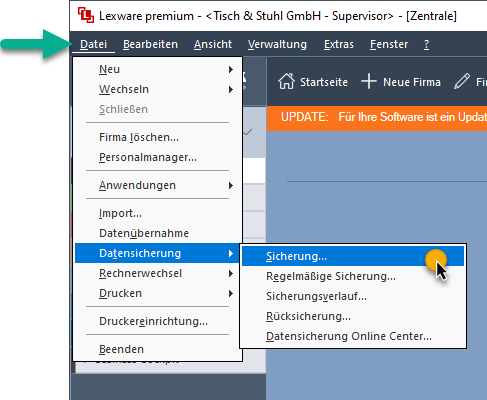Open the Extras menu
The width and height of the screenshot is (487, 400).
(x=339, y=44)
